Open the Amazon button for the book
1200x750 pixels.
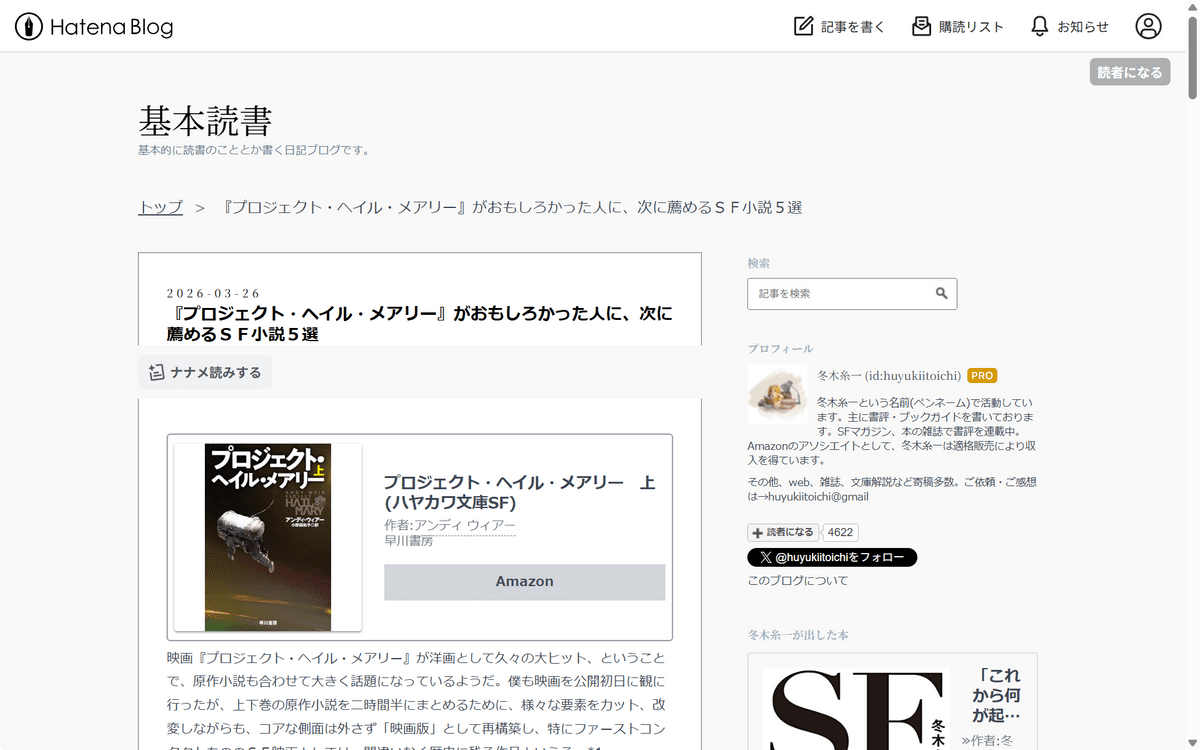point(524,582)
